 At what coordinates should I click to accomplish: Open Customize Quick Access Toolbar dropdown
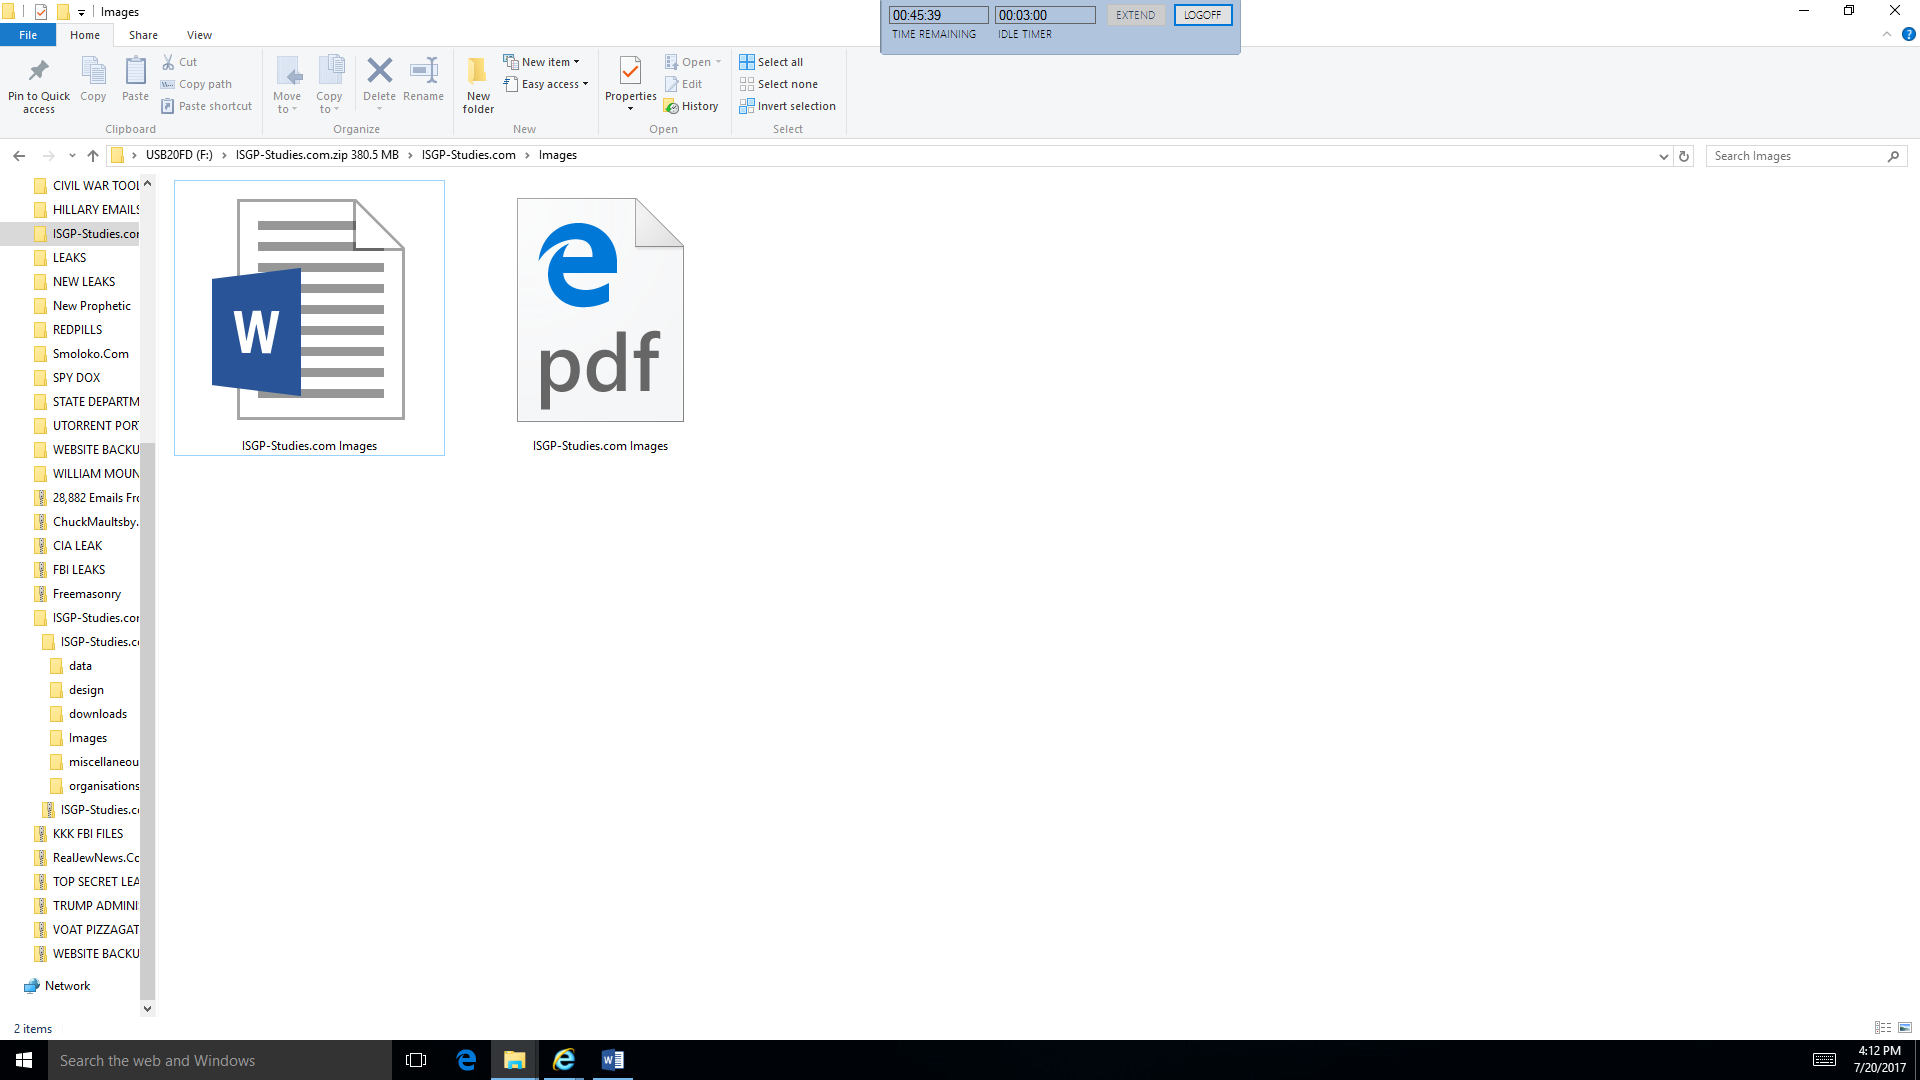81,12
